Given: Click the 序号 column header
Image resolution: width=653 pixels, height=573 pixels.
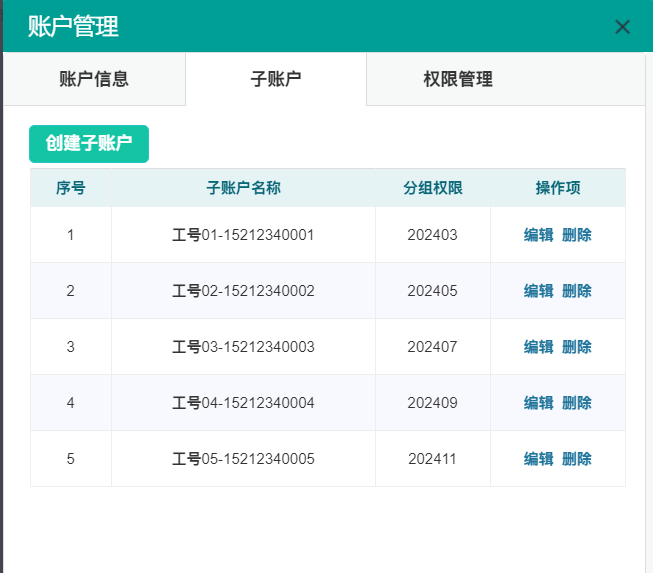Looking at the screenshot, I should (x=70, y=188).
